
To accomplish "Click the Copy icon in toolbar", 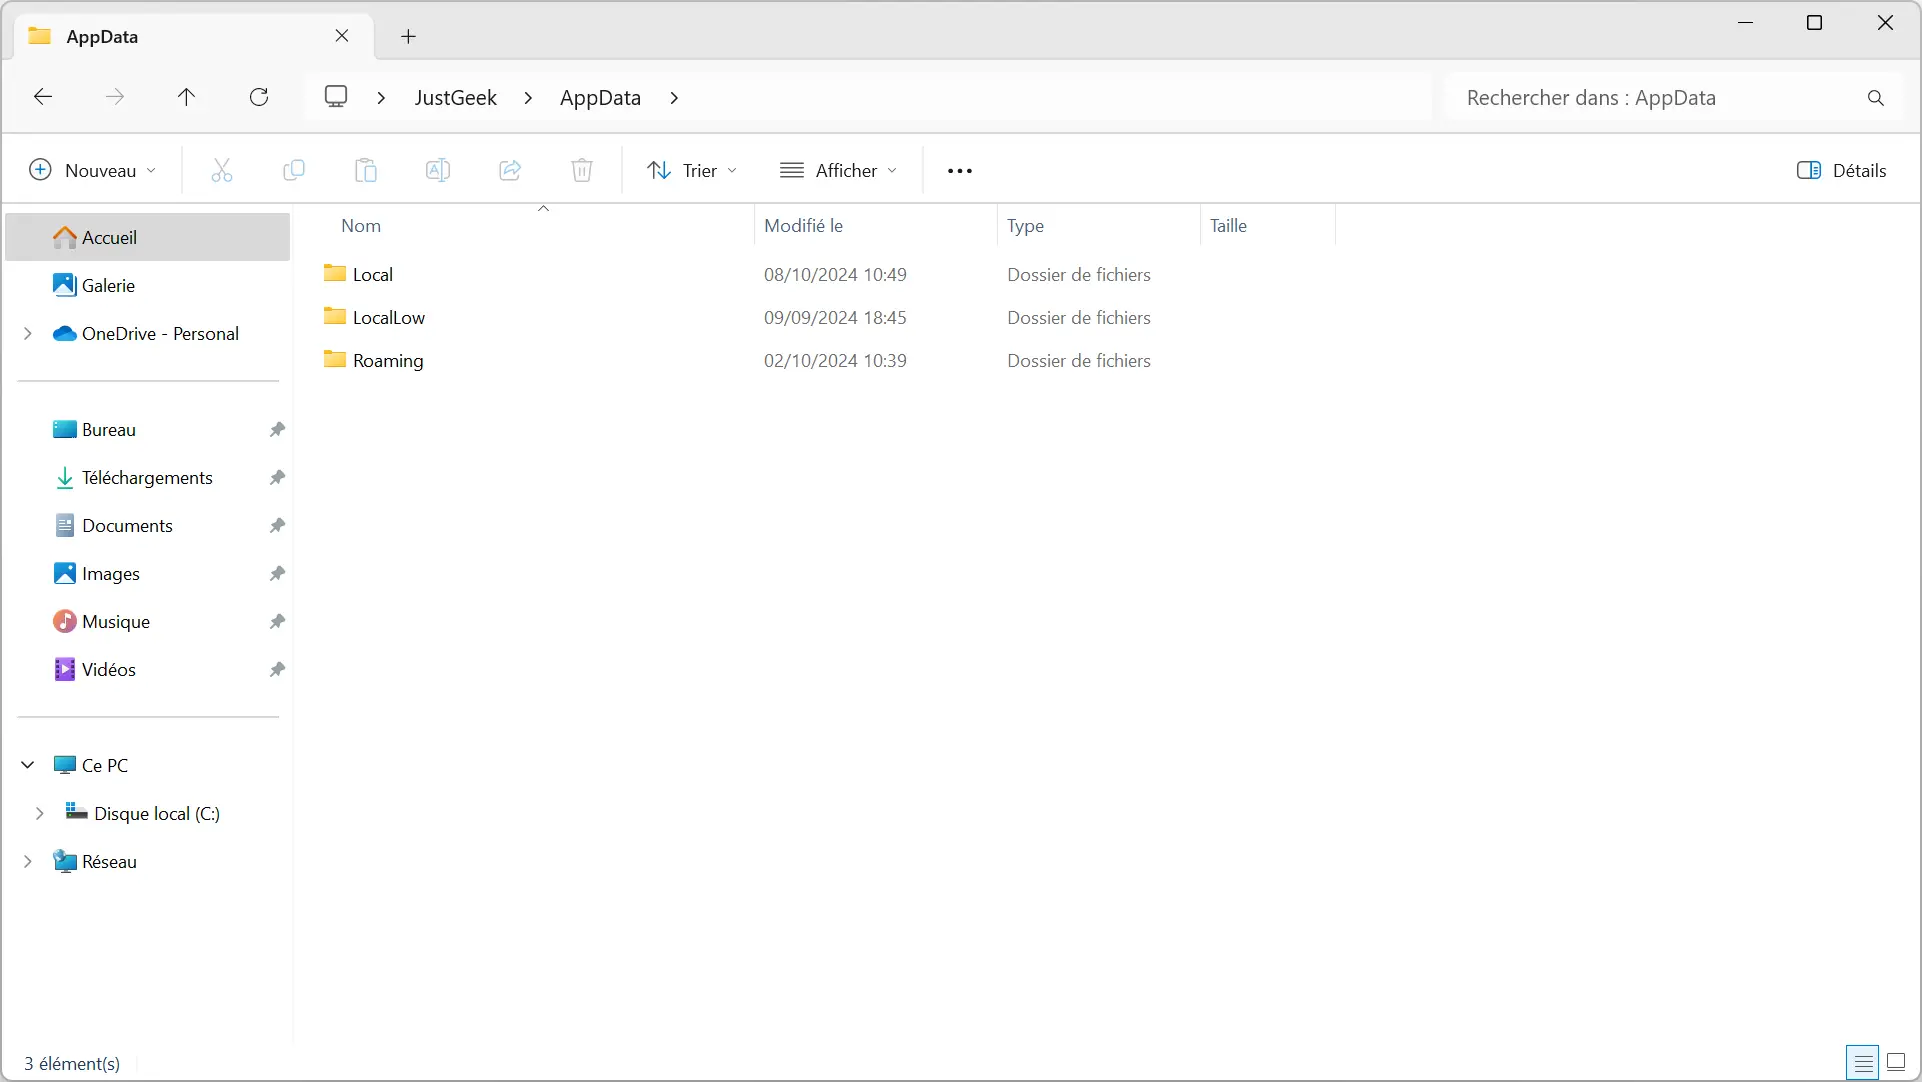I will (294, 171).
